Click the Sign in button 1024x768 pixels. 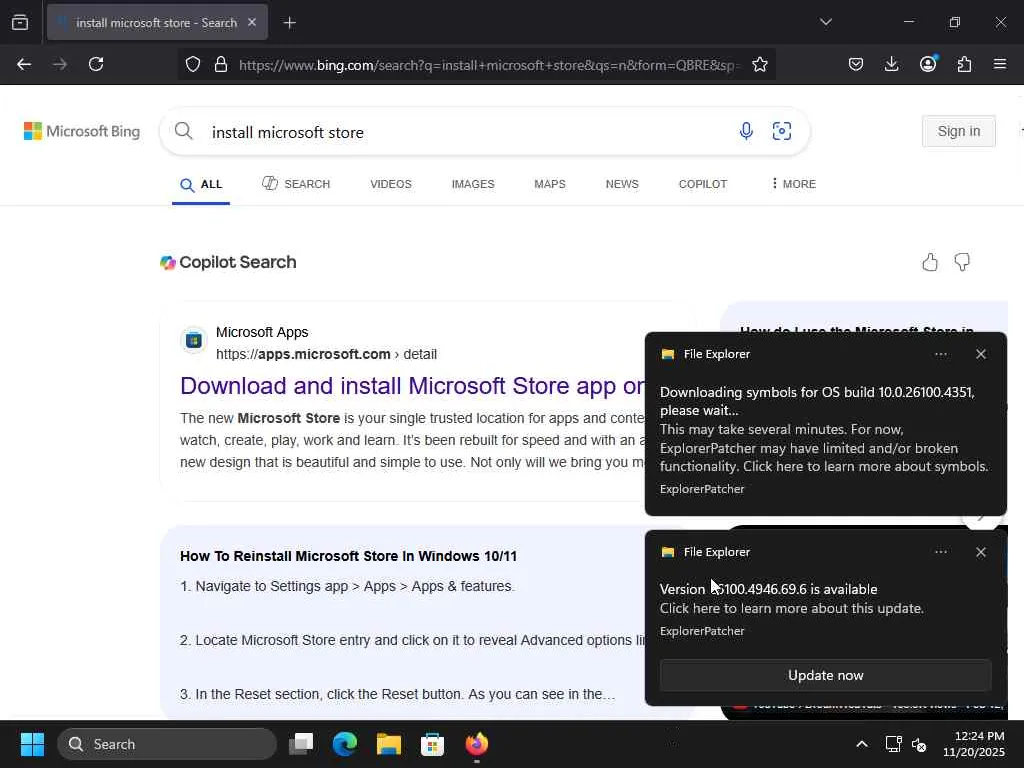pos(959,131)
